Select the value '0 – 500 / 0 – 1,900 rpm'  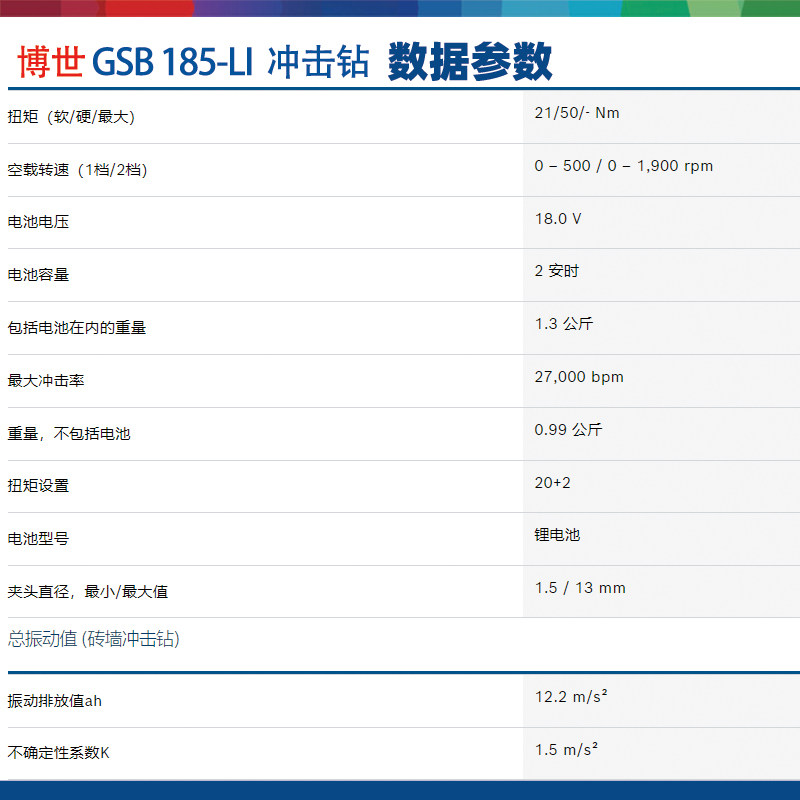623,166
